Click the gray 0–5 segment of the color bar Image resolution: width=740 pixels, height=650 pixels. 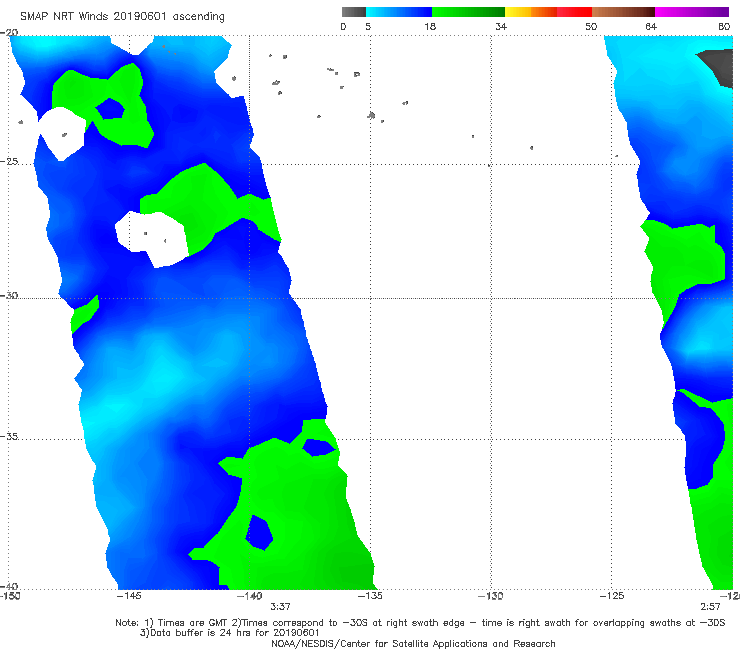coord(353,12)
